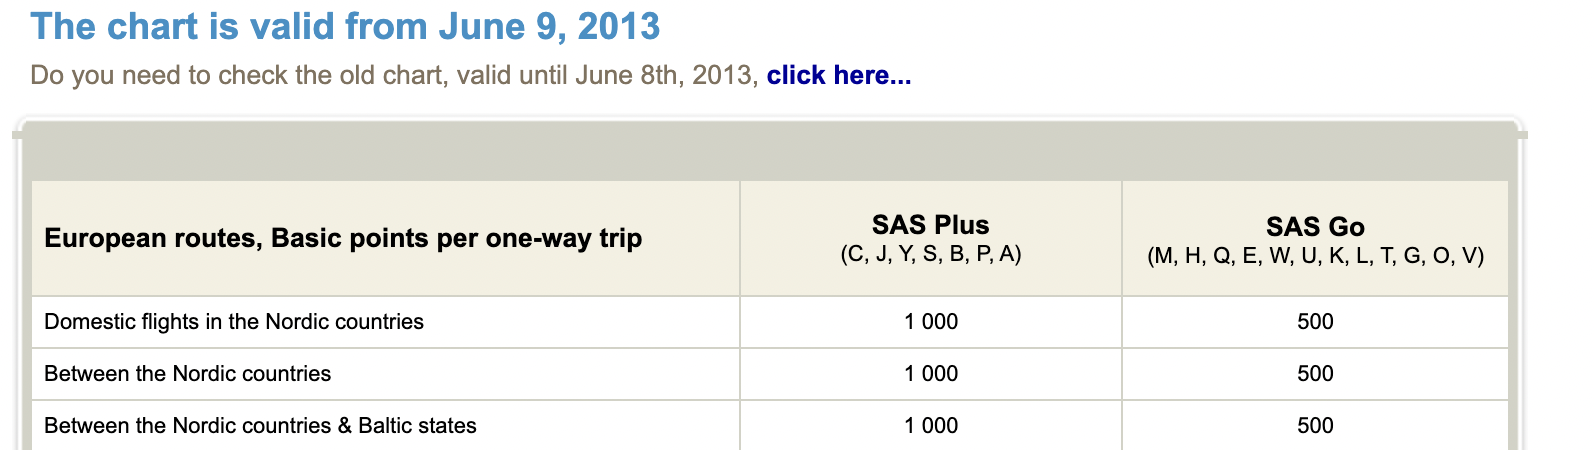Click the SAS Plus booking classes '(C, J, Y, S, B, P, A)'
The image size is (1594, 450).
pyautogui.click(x=930, y=254)
